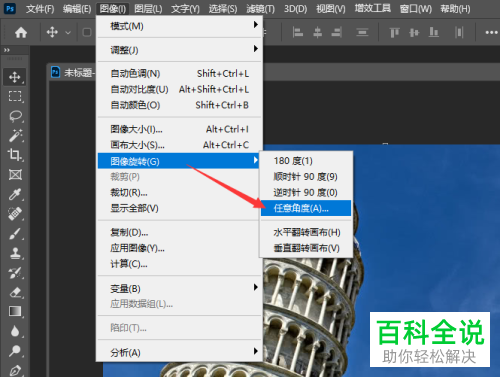
Task: Choose 自动对比度(U) menu entry
Action: 179,89
